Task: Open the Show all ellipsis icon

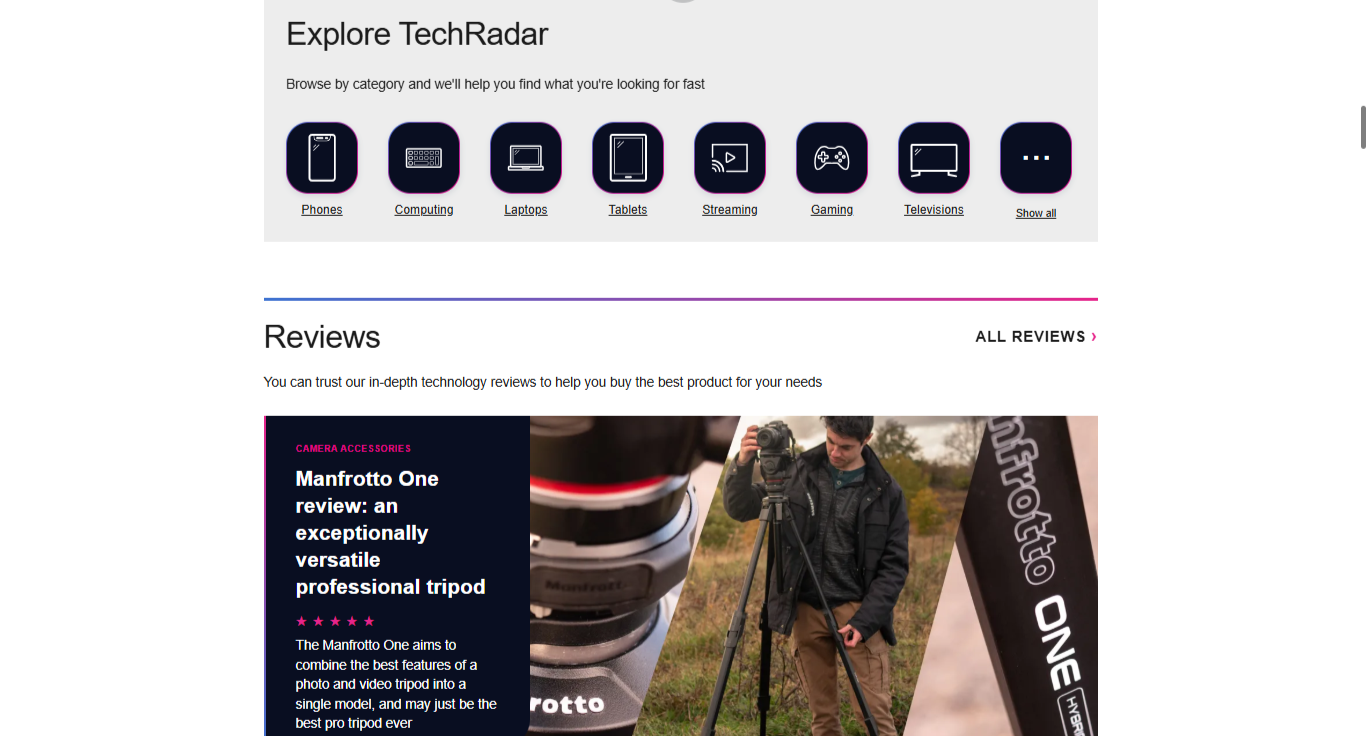Action: [x=1035, y=157]
